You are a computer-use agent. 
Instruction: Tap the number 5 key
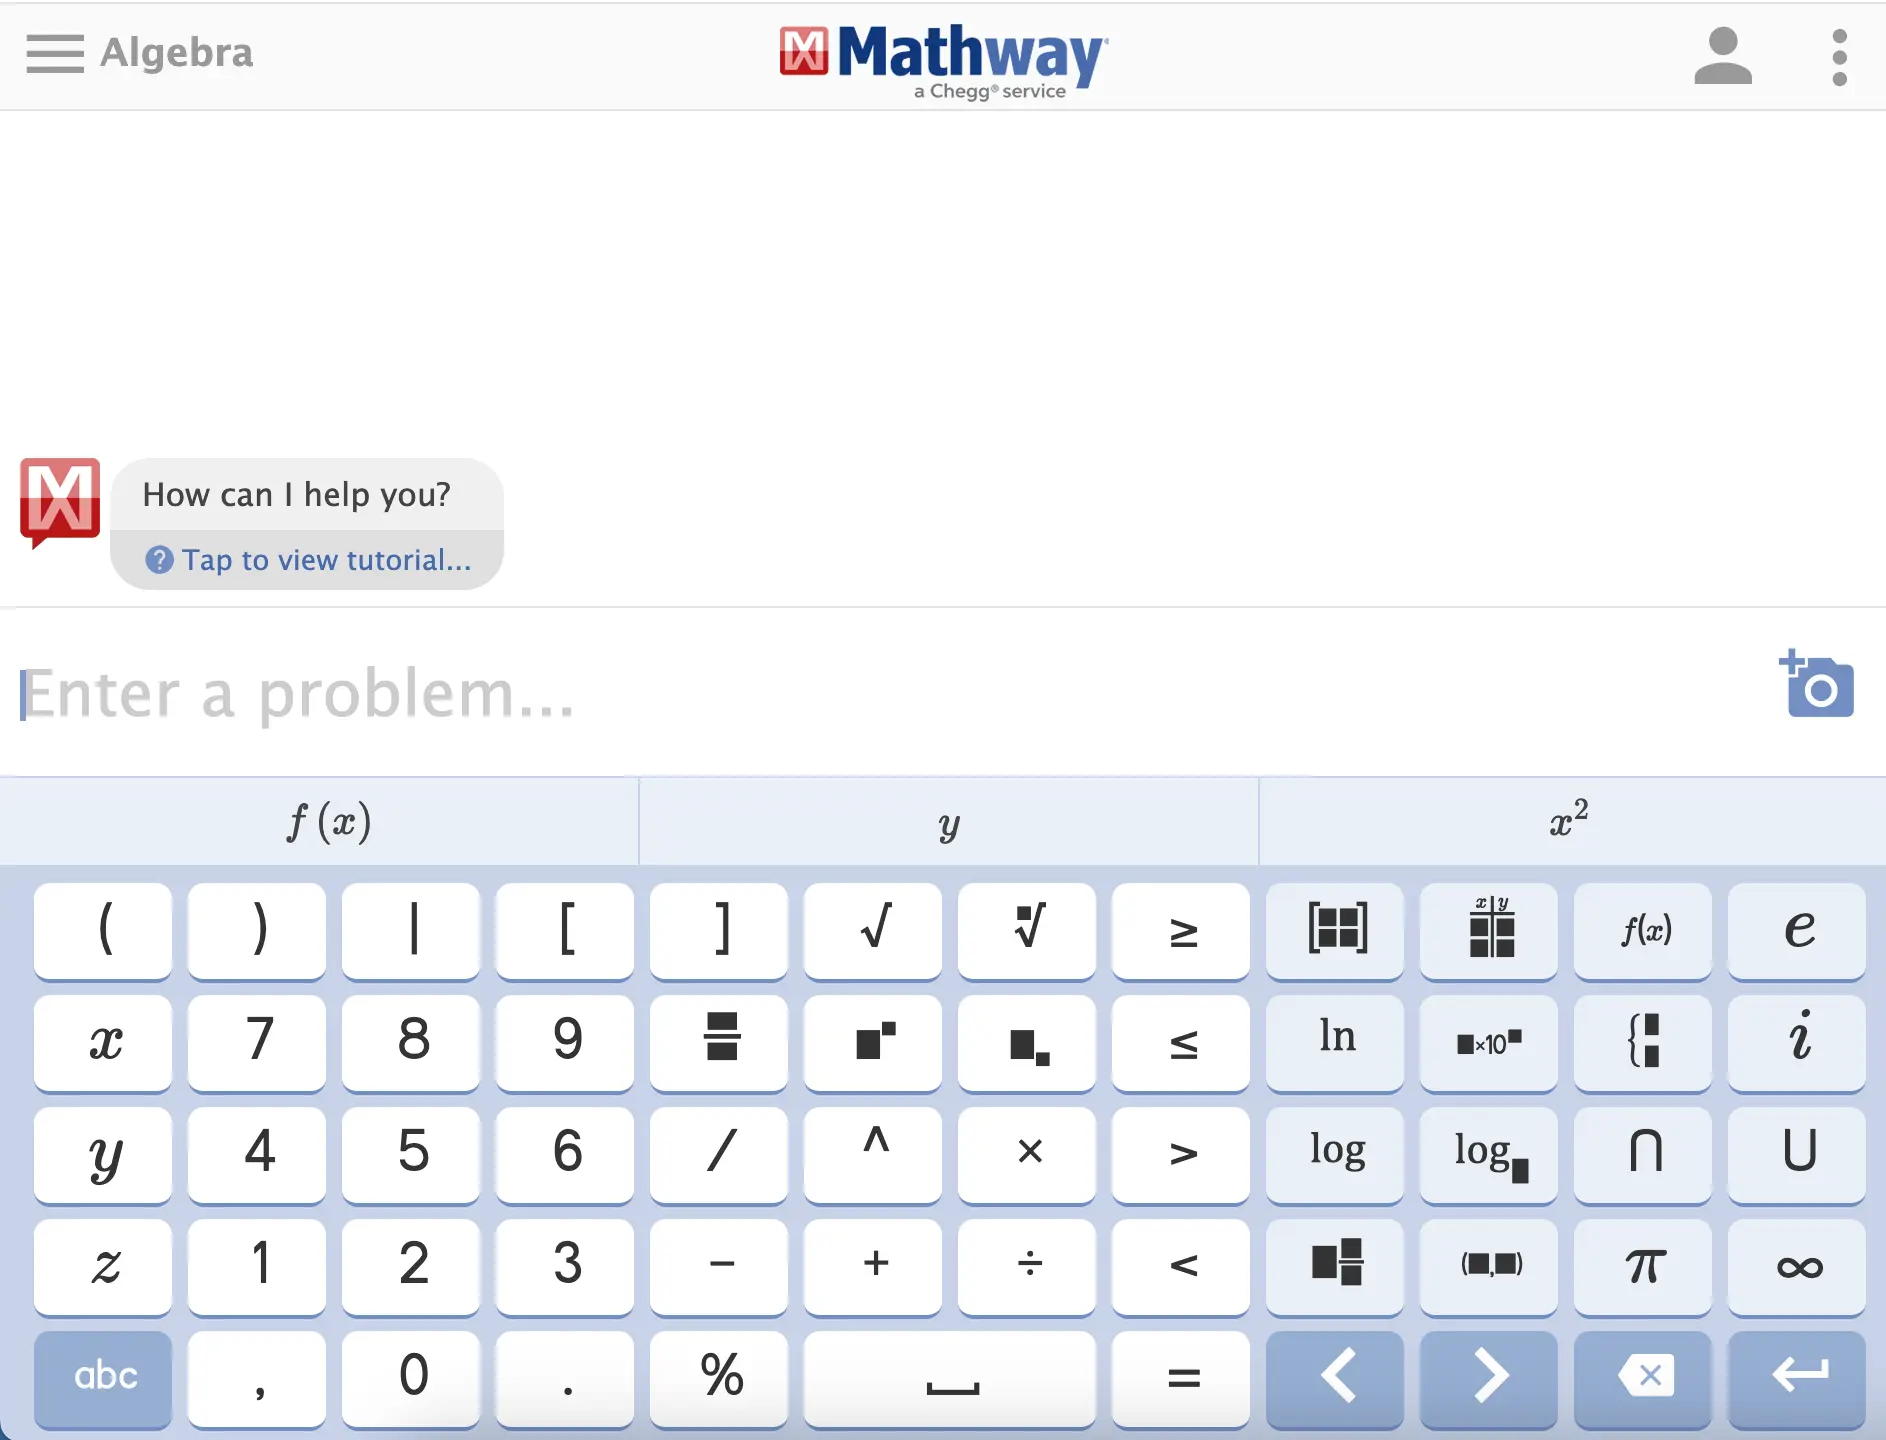pyautogui.click(x=411, y=1154)
